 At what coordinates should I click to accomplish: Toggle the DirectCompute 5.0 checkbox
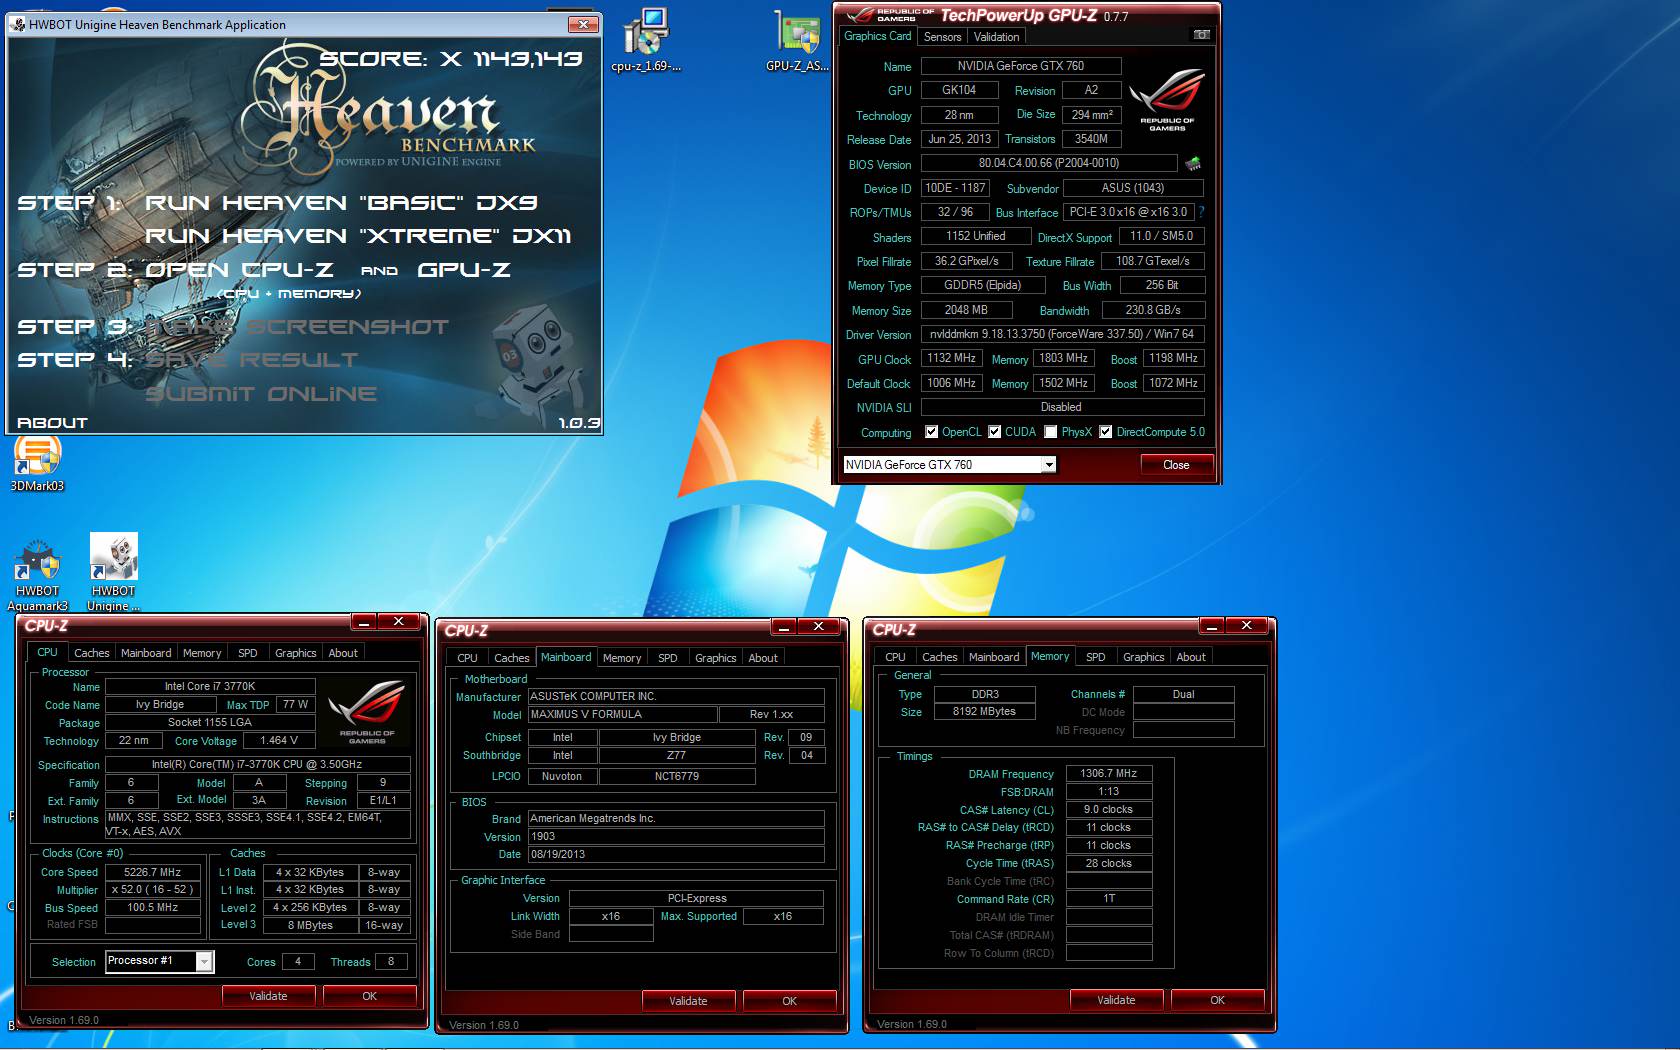[1106, 432]
